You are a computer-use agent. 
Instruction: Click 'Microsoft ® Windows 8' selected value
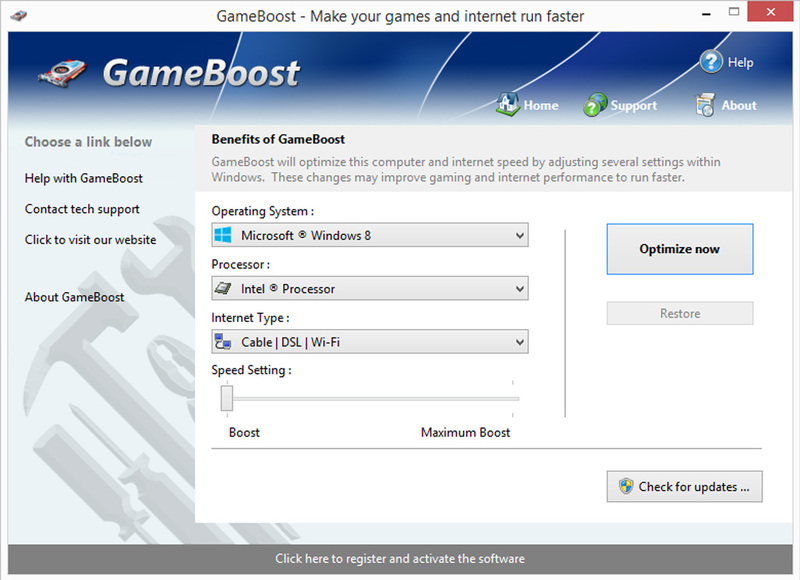click(x=306, y=235)
